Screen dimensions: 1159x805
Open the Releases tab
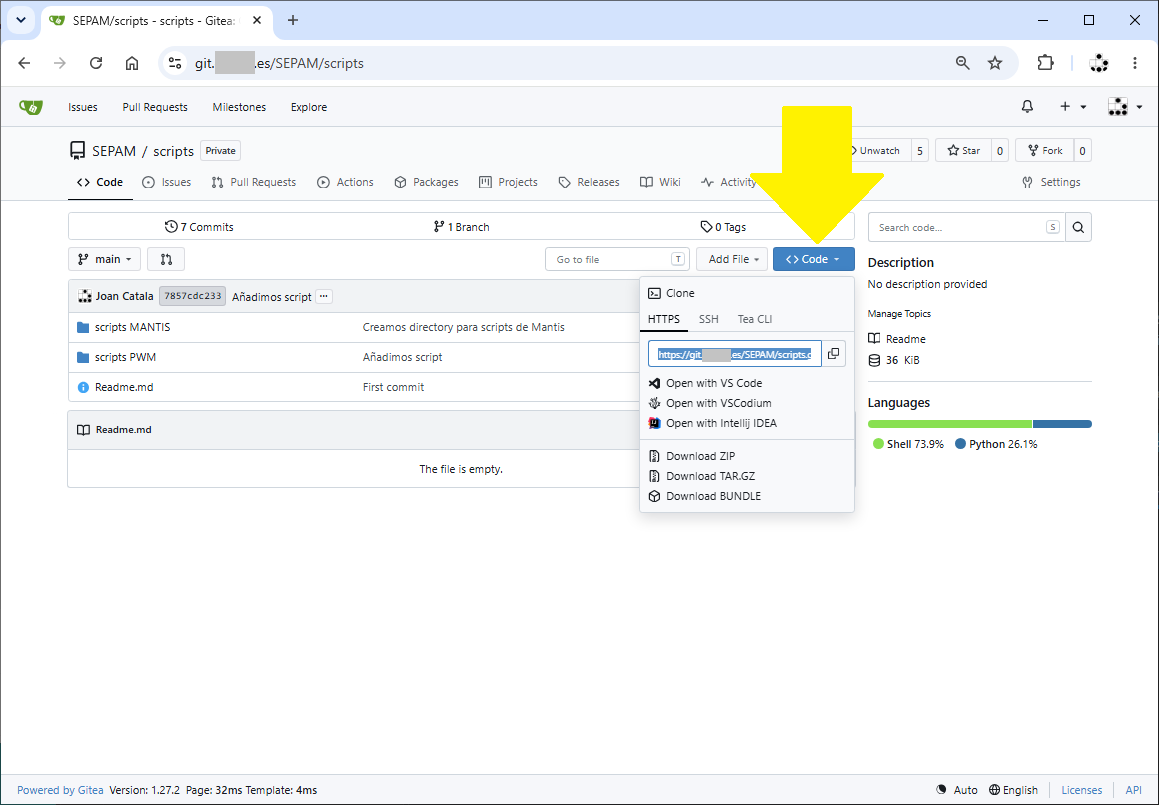click(x=589, y=183)
